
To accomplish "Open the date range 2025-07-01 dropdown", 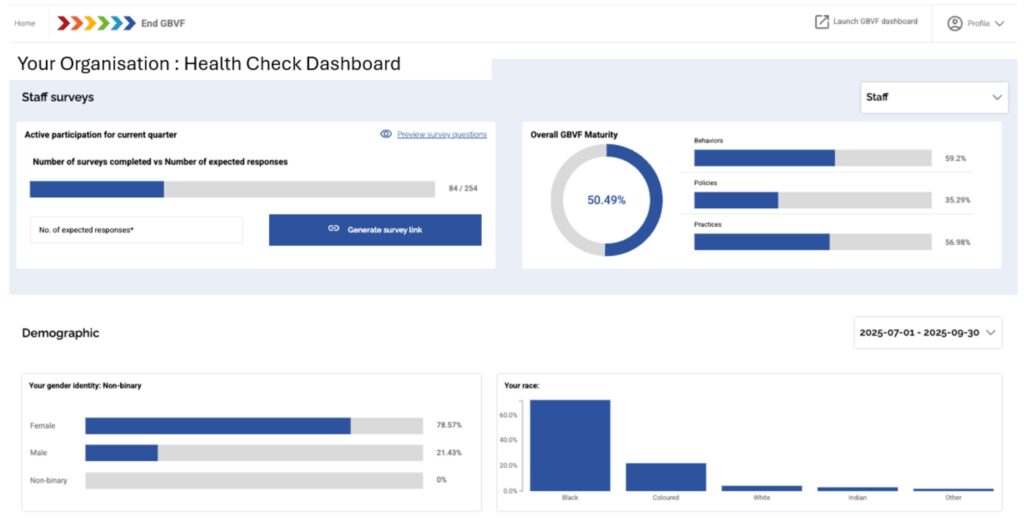I will click(x=927, y=332).
